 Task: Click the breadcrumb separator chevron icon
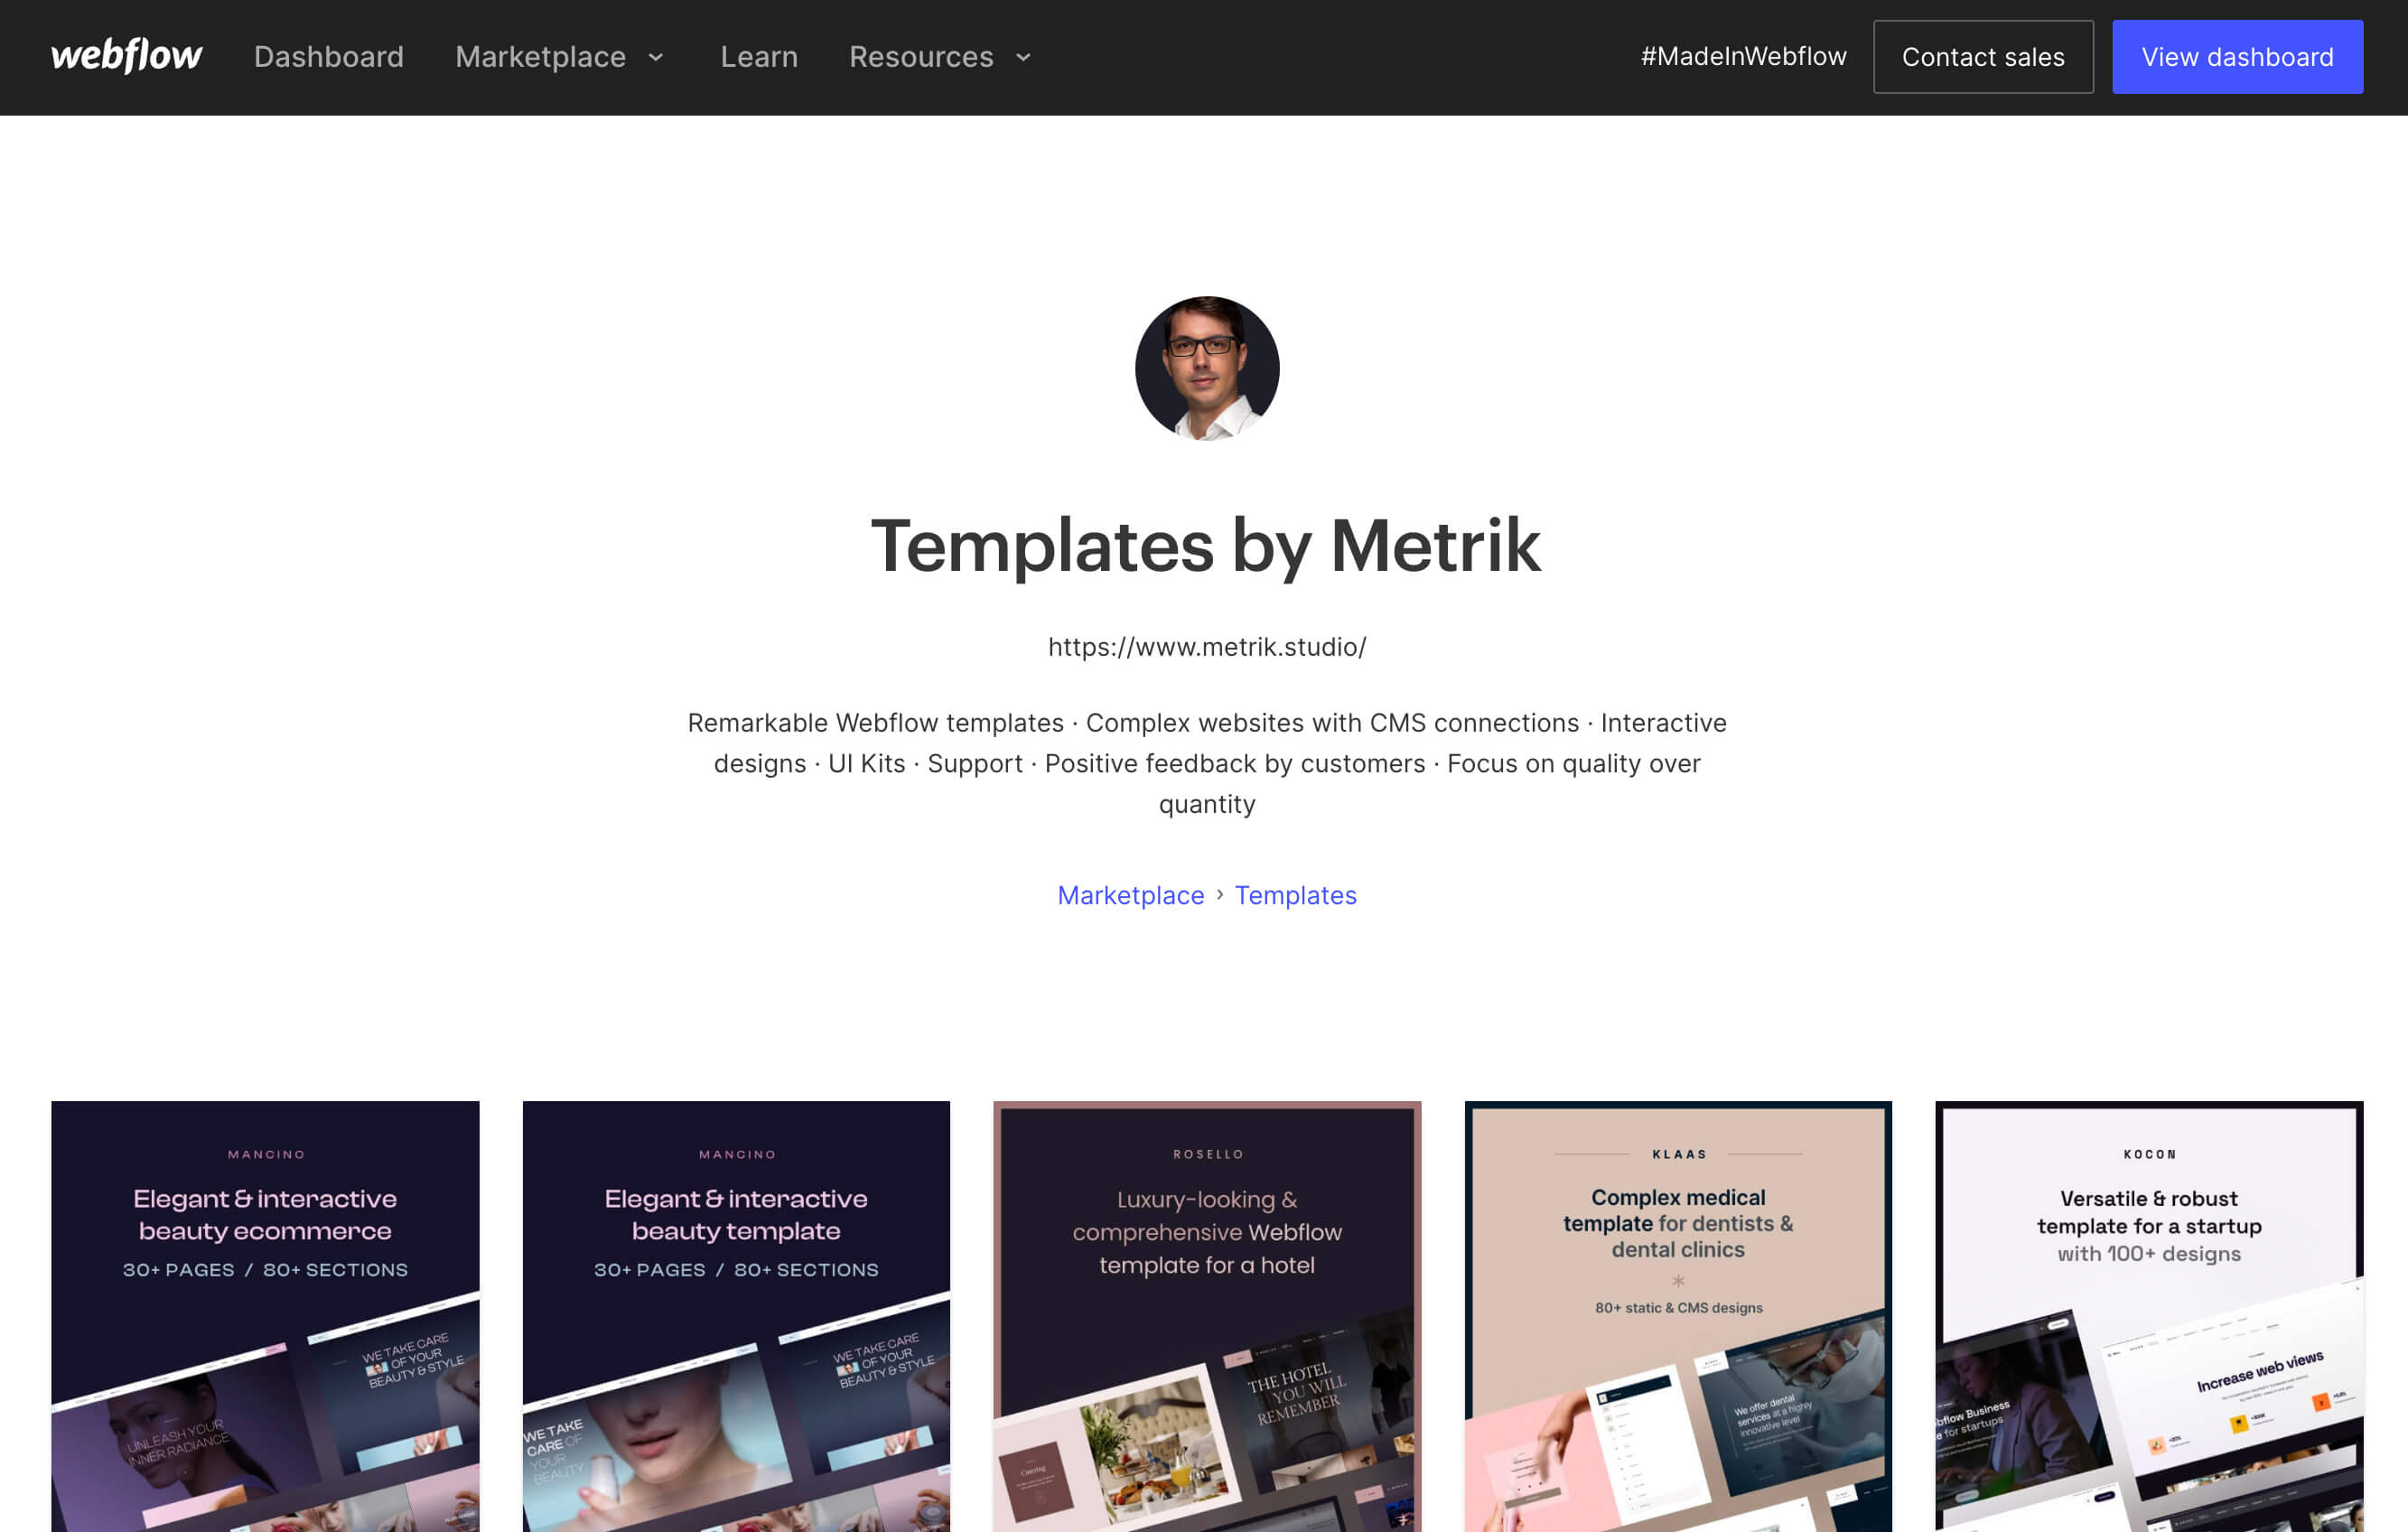tap(1218, 895)
